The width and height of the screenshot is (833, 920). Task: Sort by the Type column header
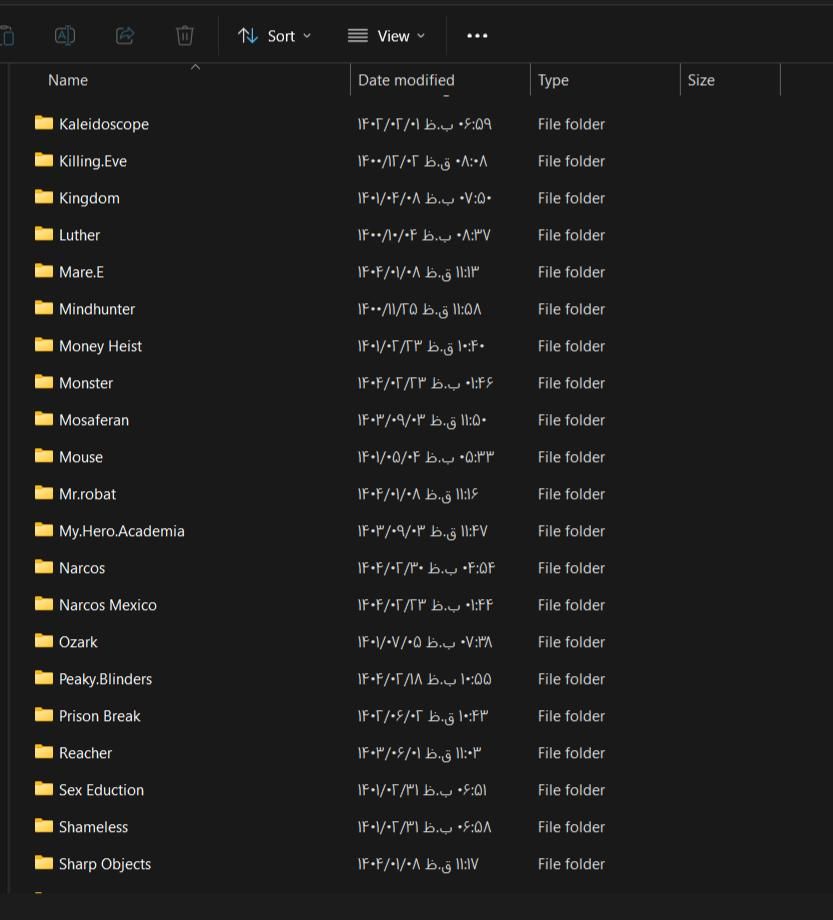[x=553, y=80]
